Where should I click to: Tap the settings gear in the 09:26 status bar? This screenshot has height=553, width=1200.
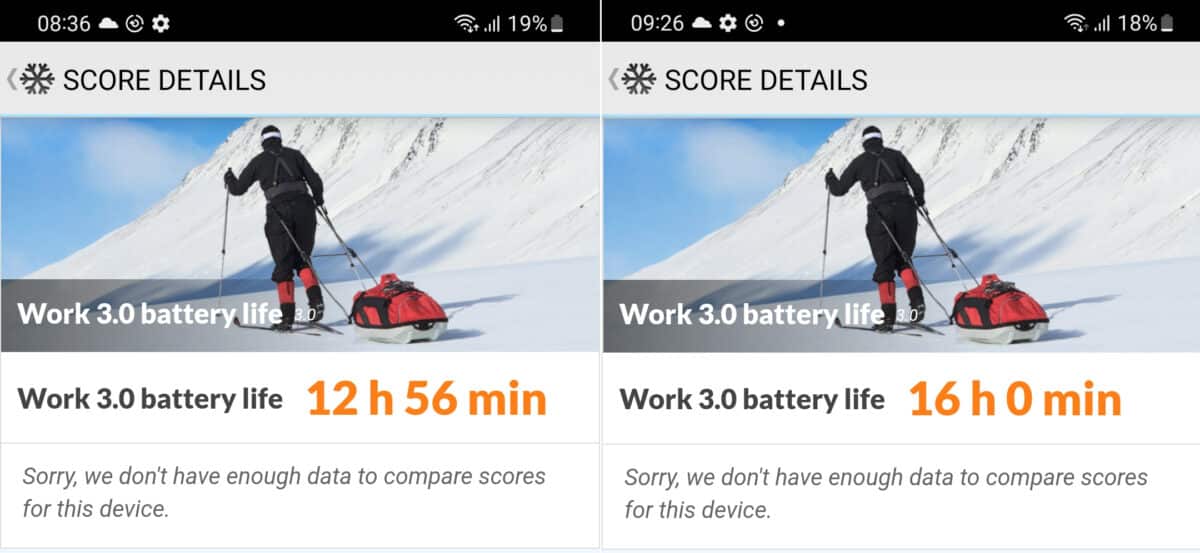[x=728, y=23]
